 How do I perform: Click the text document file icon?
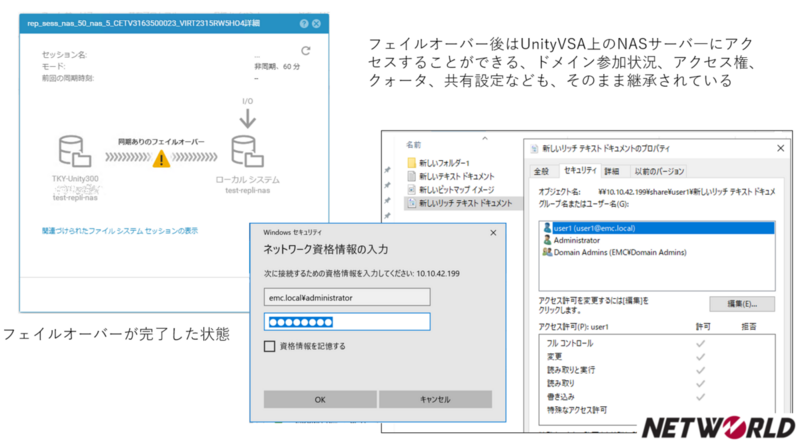click(x=412, y=176)
